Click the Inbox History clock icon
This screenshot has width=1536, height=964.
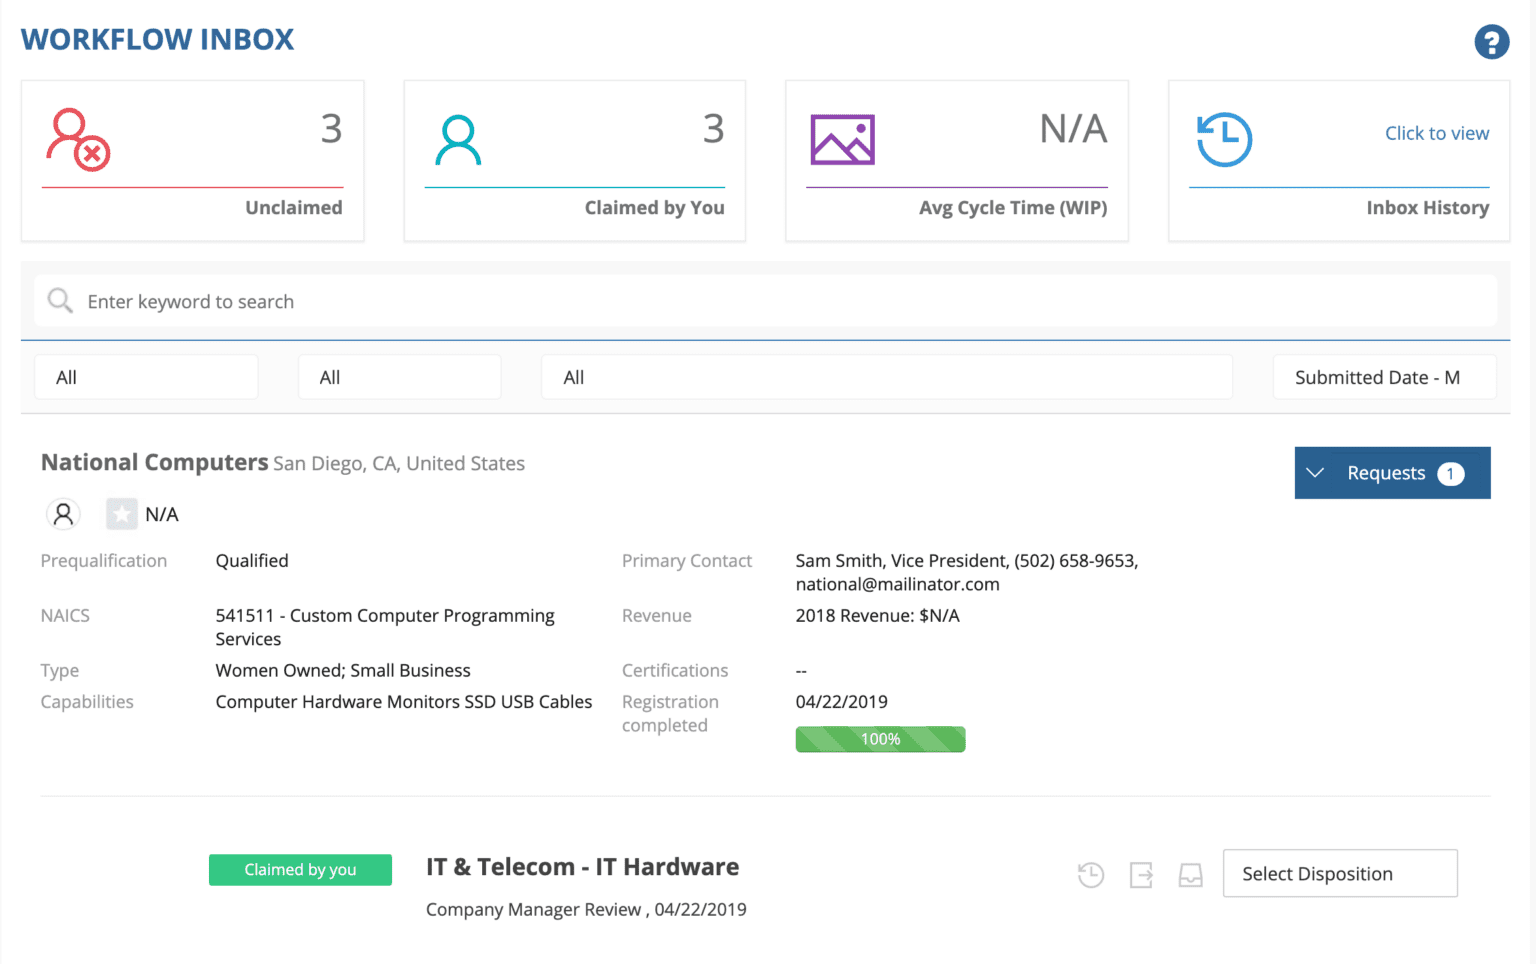click(1224, 139)
